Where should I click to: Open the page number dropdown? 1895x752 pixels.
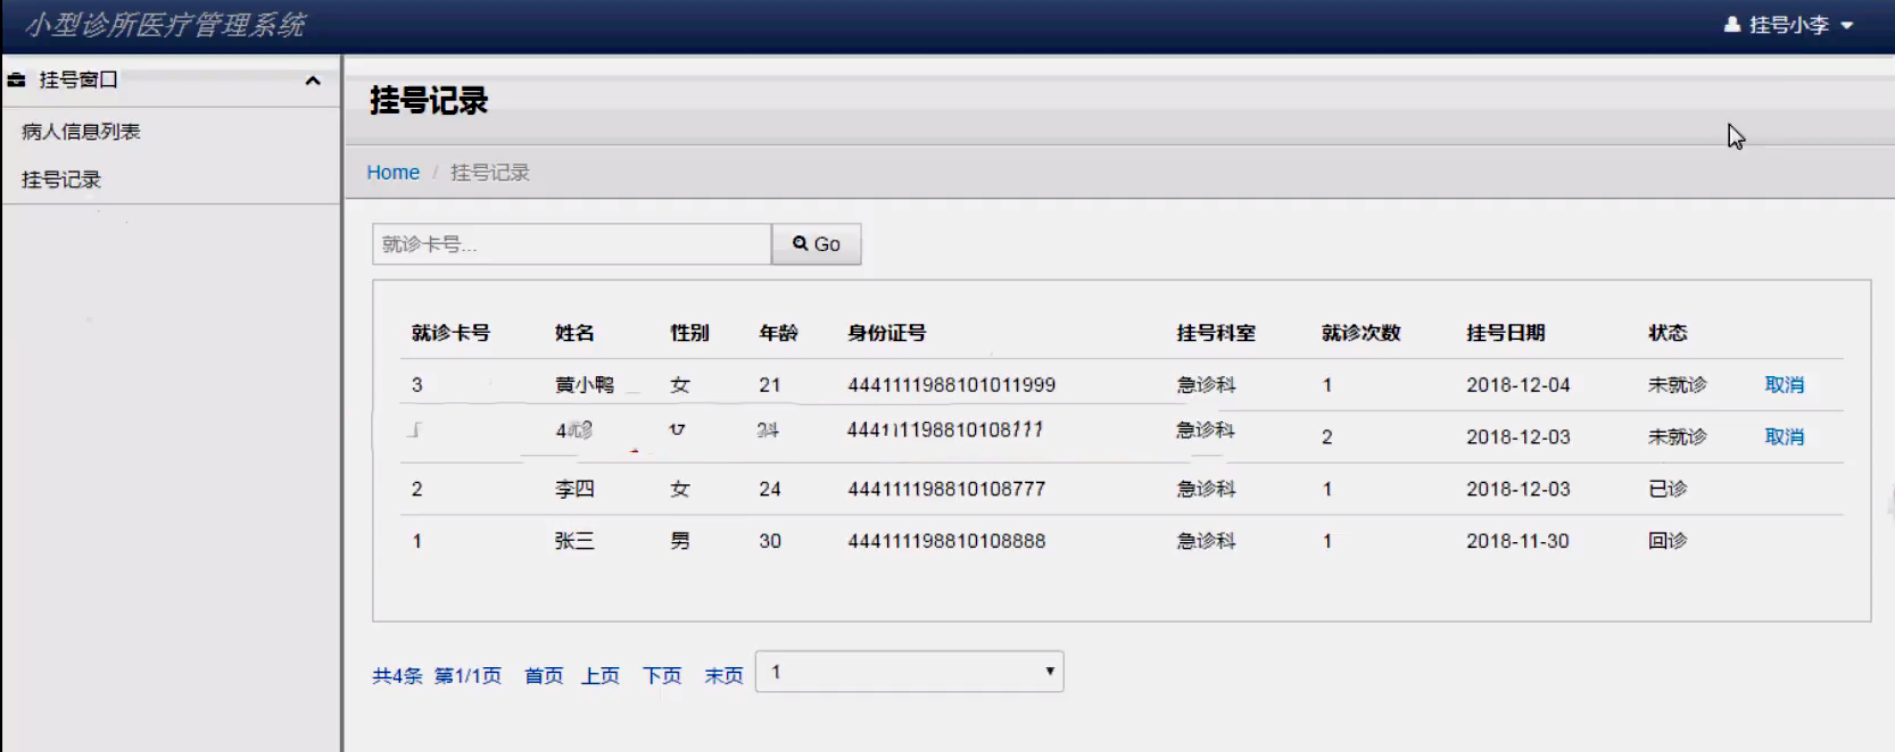[909, 672]
